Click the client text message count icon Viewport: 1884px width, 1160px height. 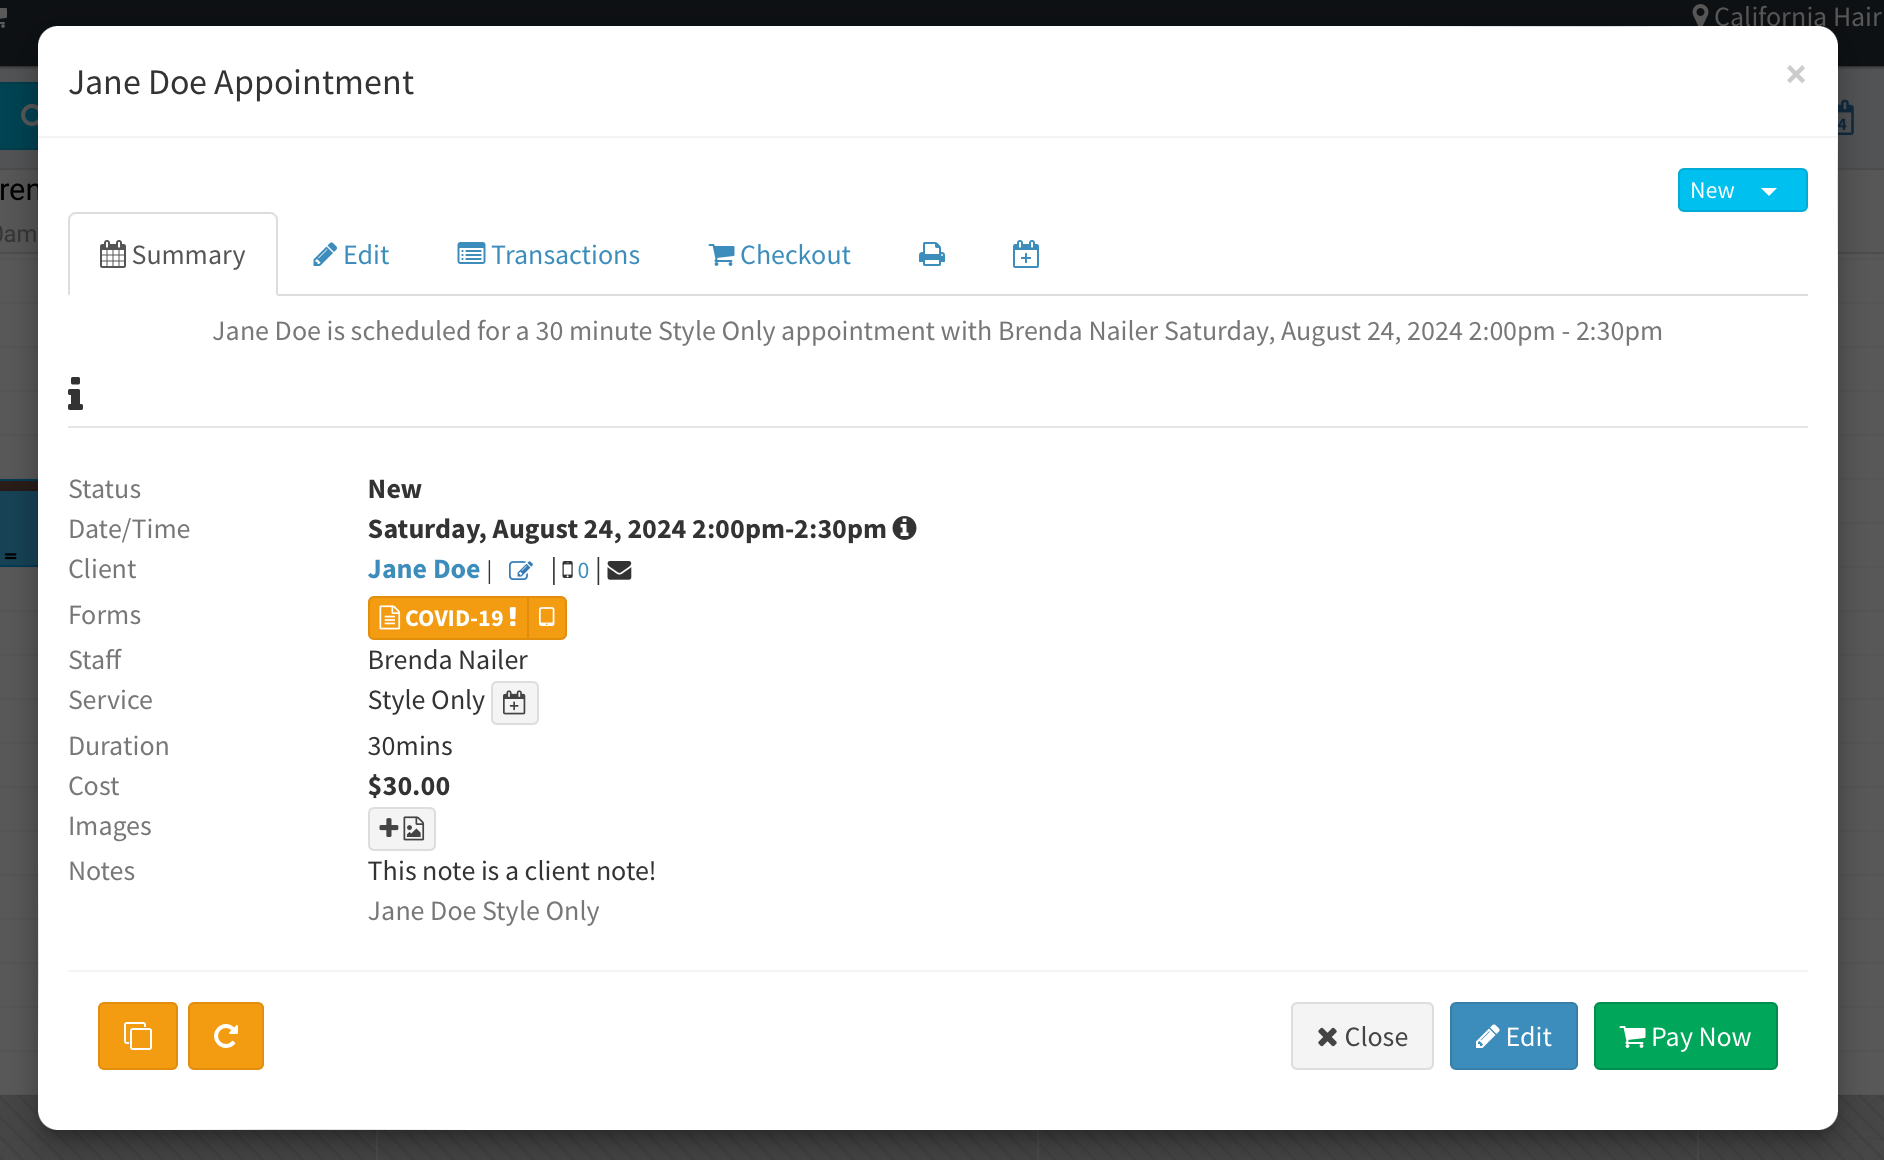point(575,571)
